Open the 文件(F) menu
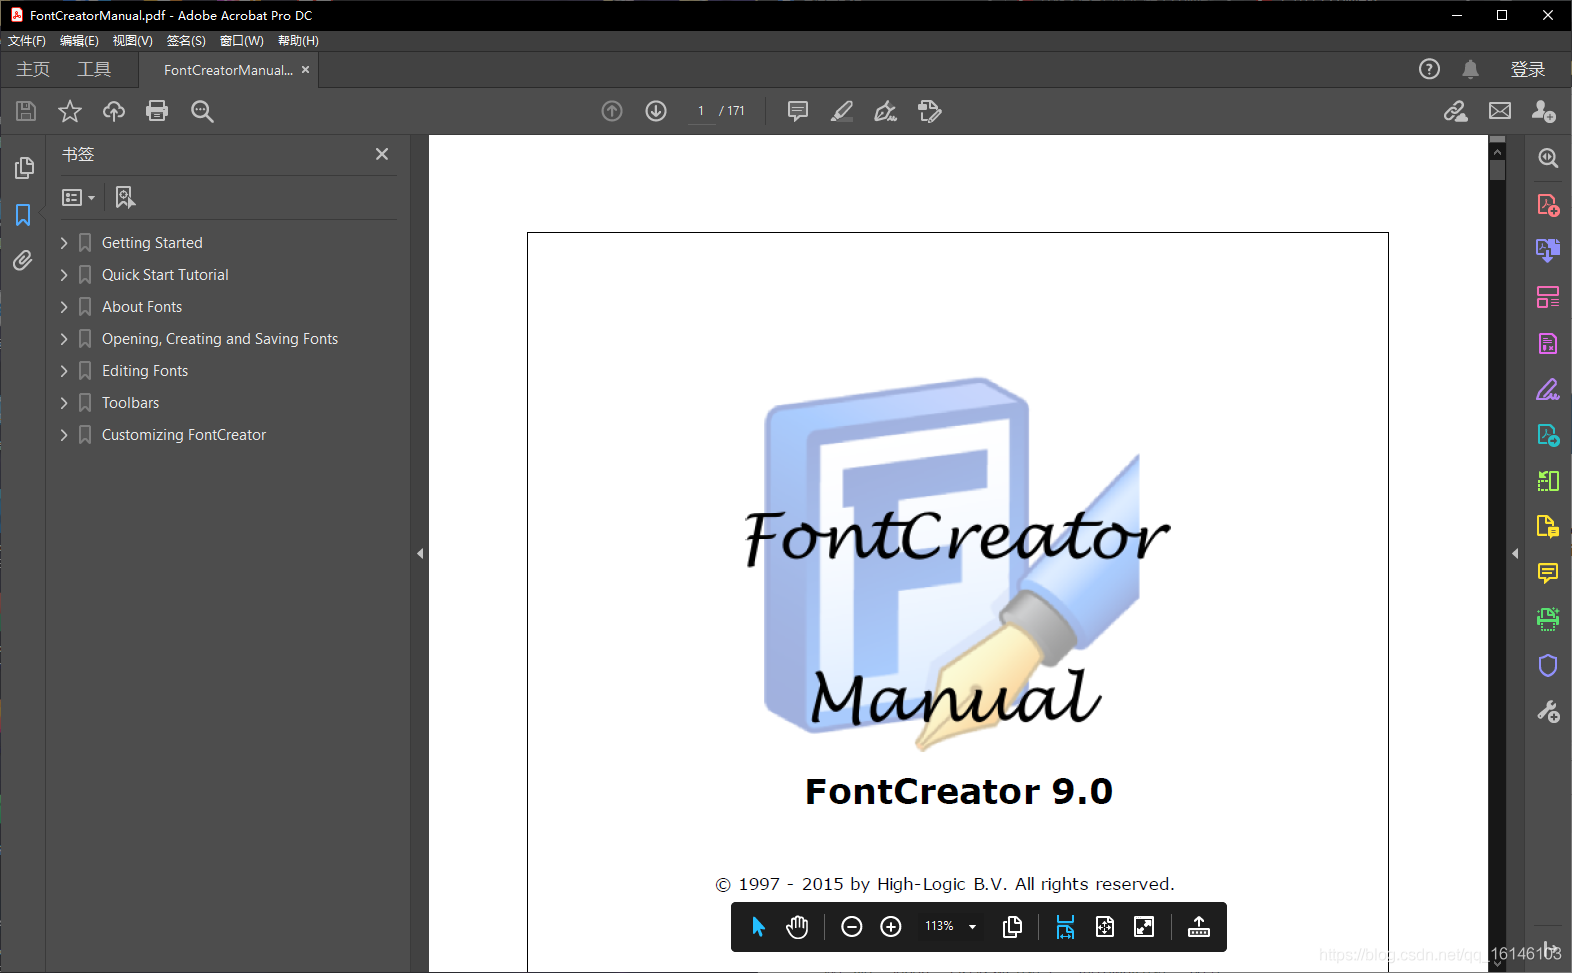 point(27,41)
